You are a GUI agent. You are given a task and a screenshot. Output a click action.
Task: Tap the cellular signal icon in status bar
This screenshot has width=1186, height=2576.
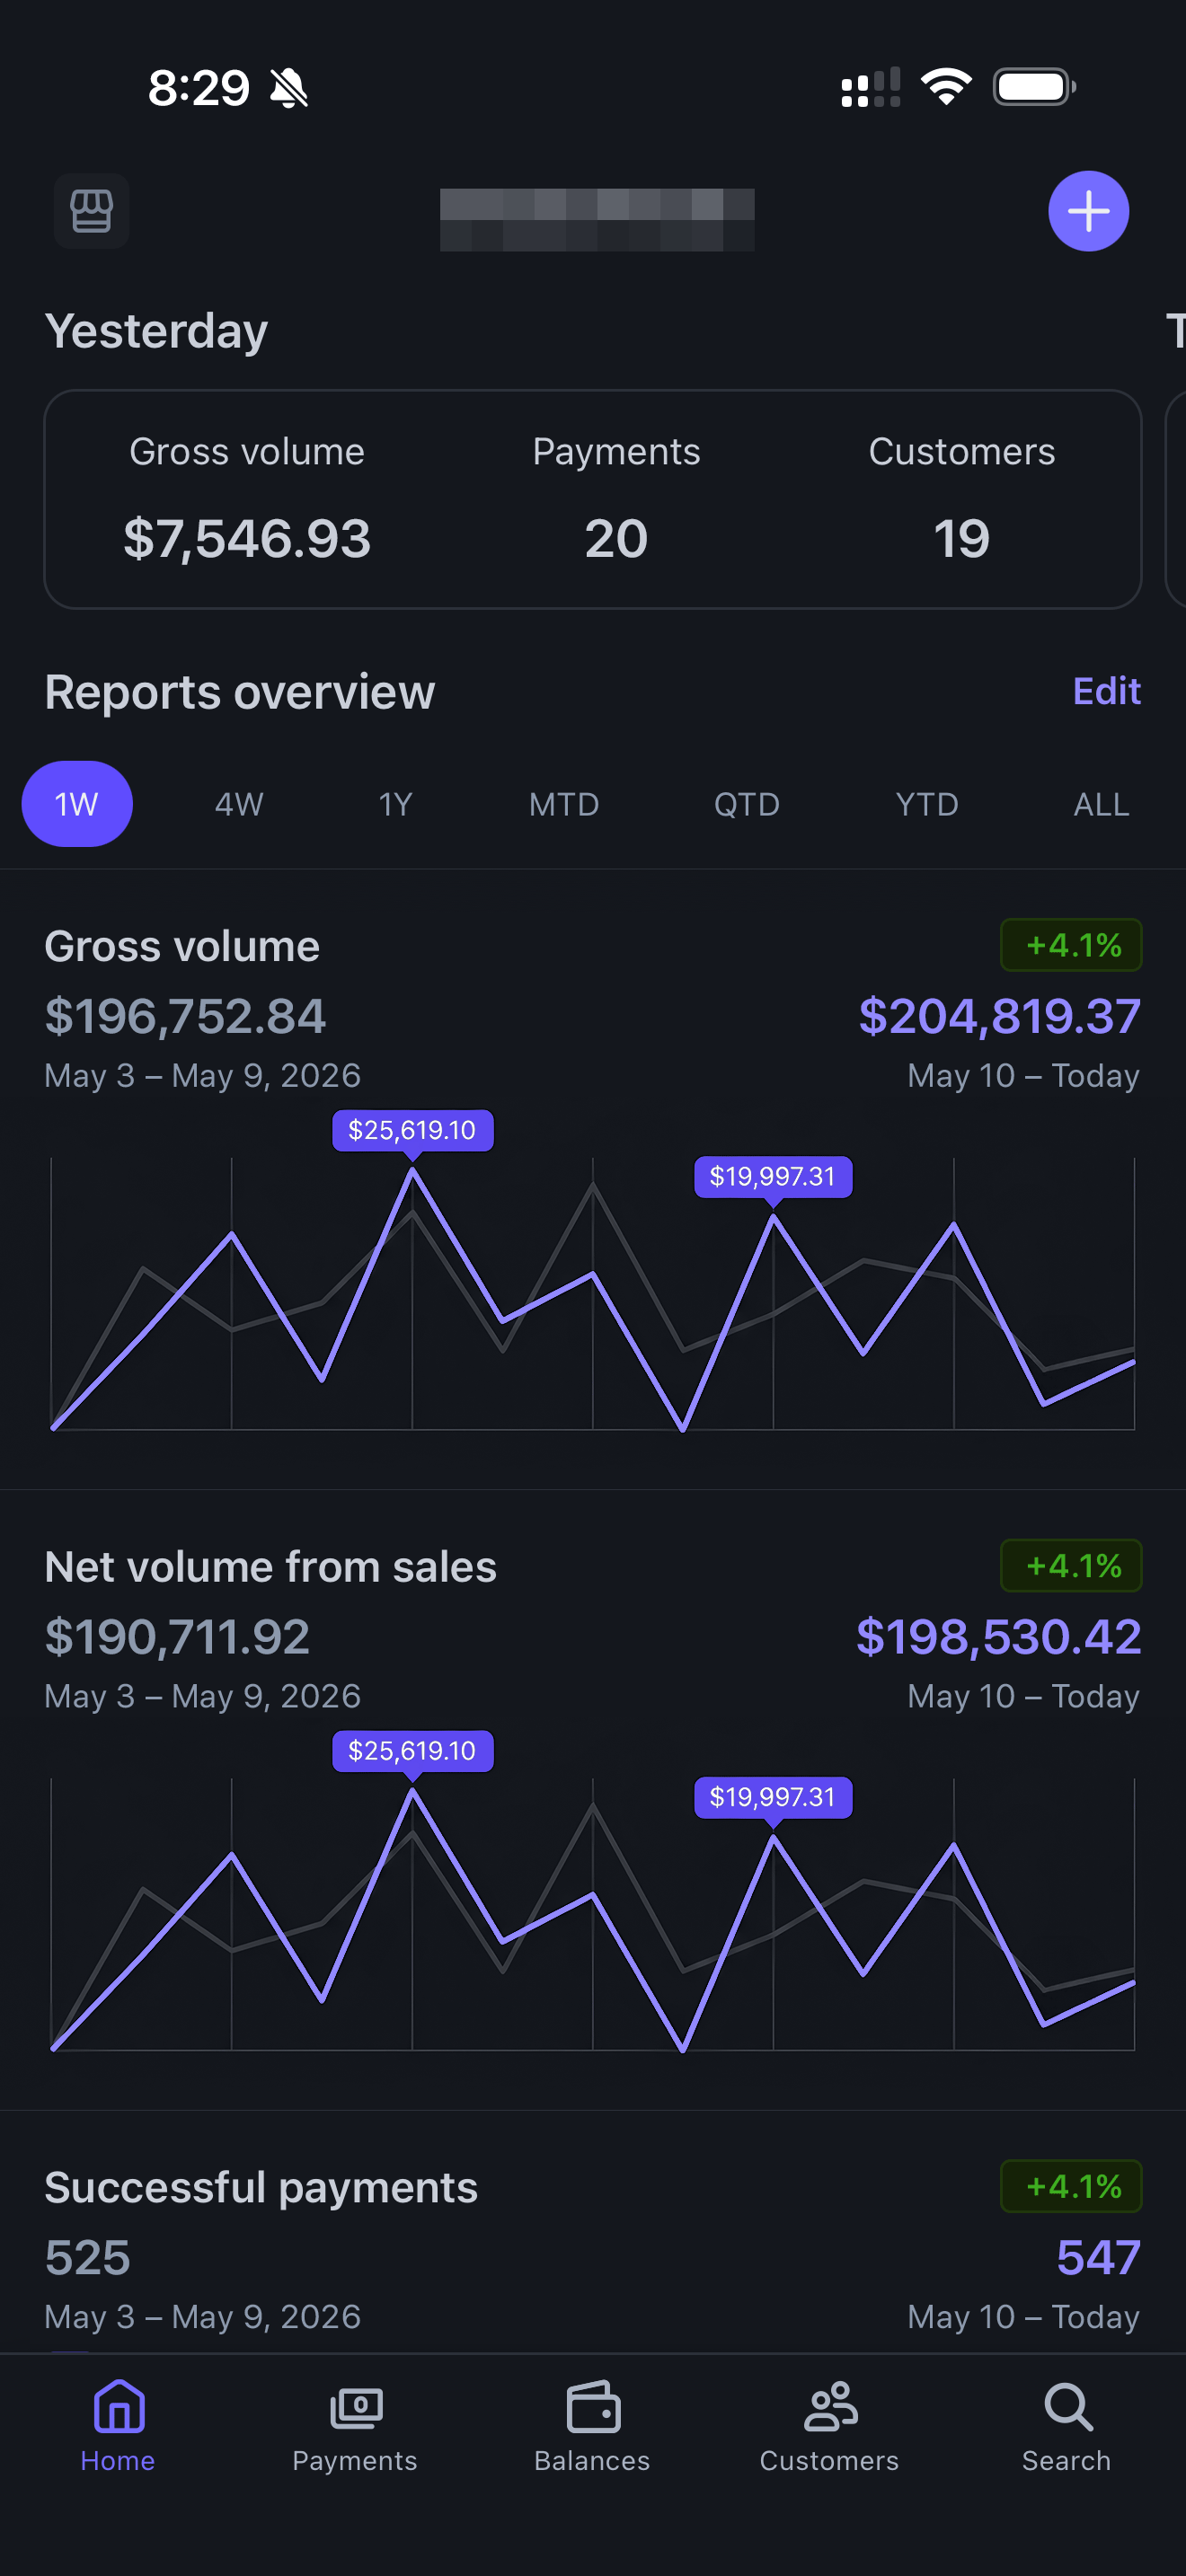[x=870, y=87]
